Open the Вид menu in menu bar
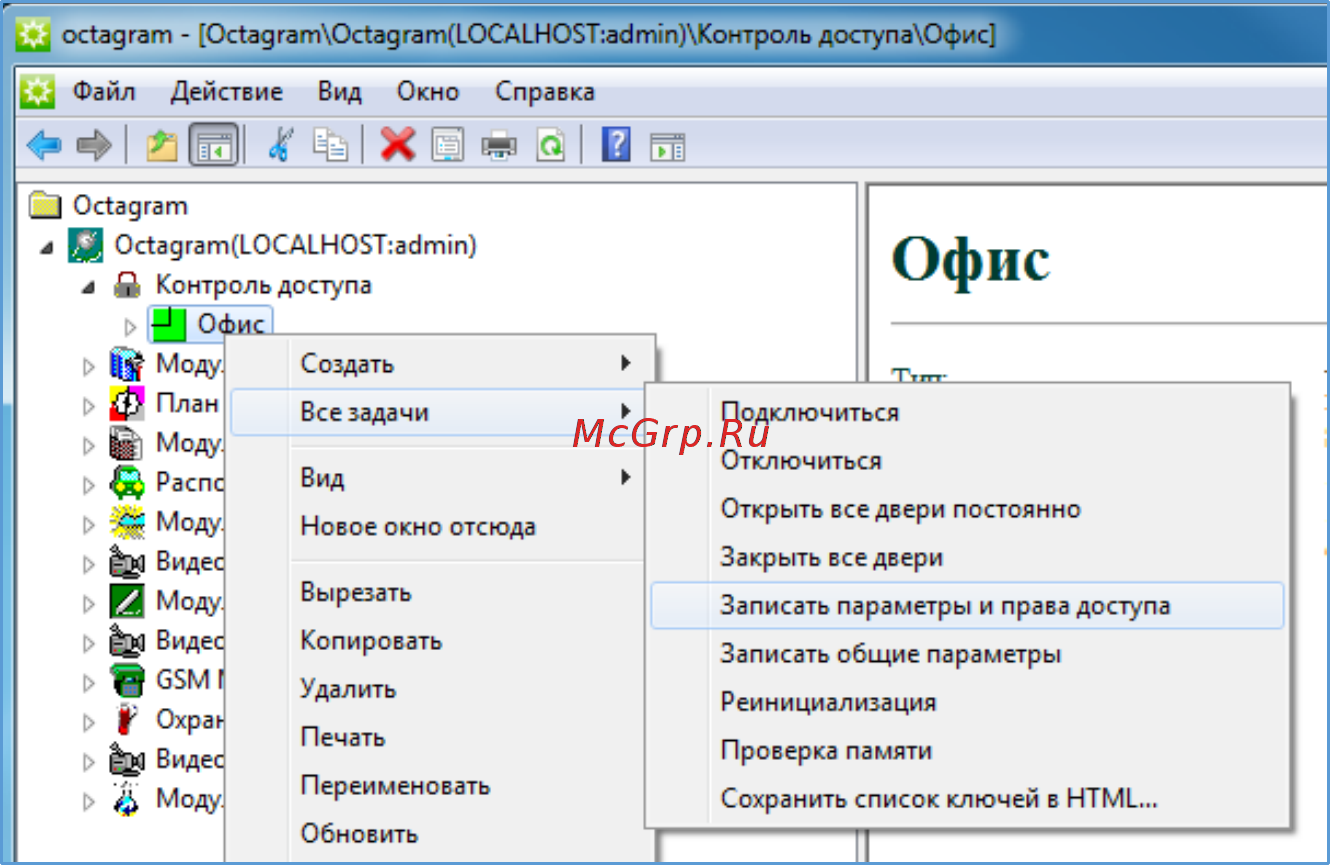 pos(339,93)
